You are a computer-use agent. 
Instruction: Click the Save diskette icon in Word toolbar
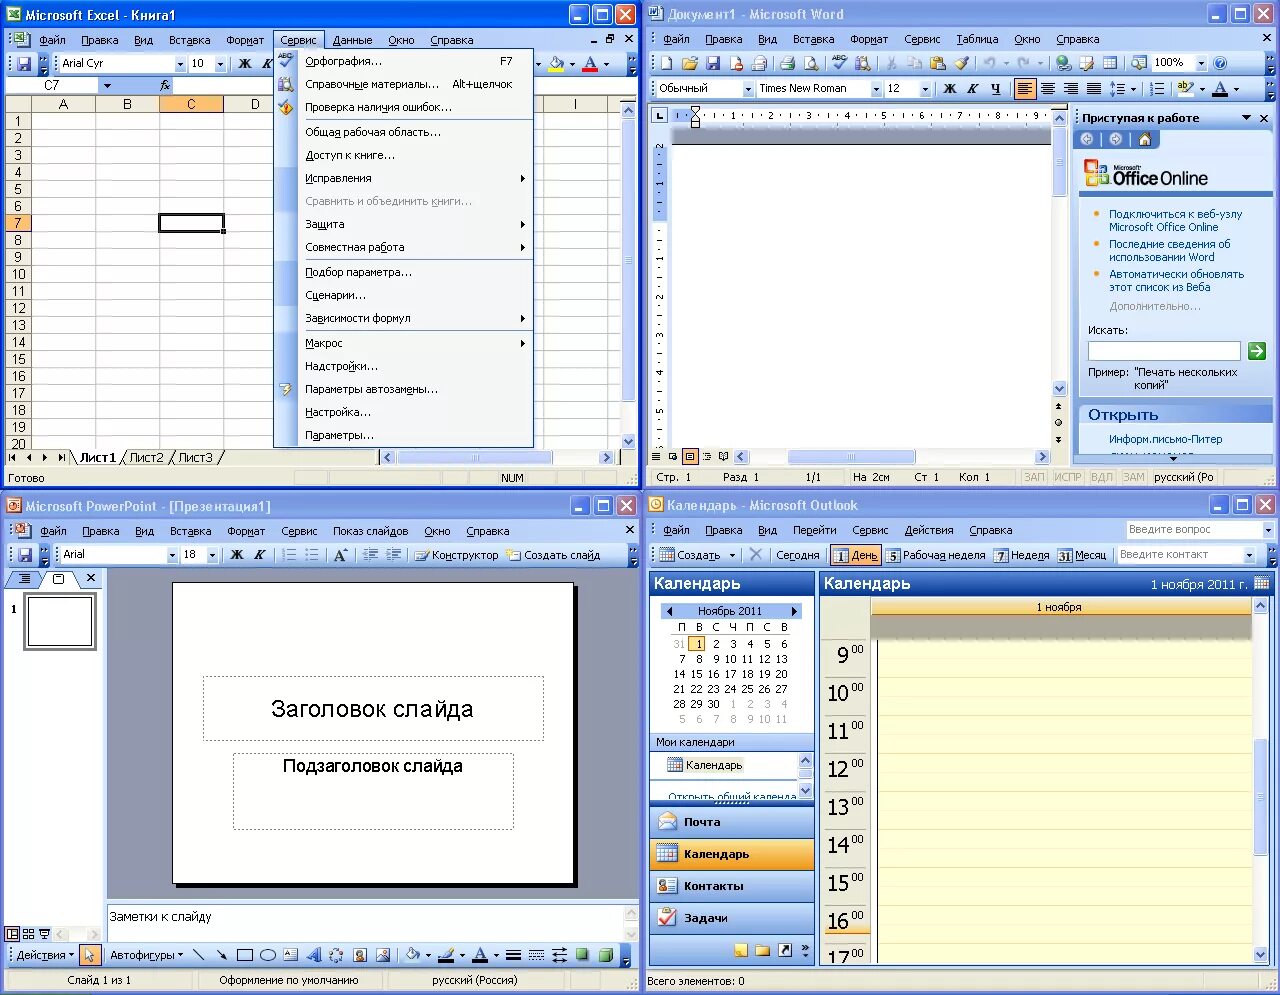coord(713,63)
